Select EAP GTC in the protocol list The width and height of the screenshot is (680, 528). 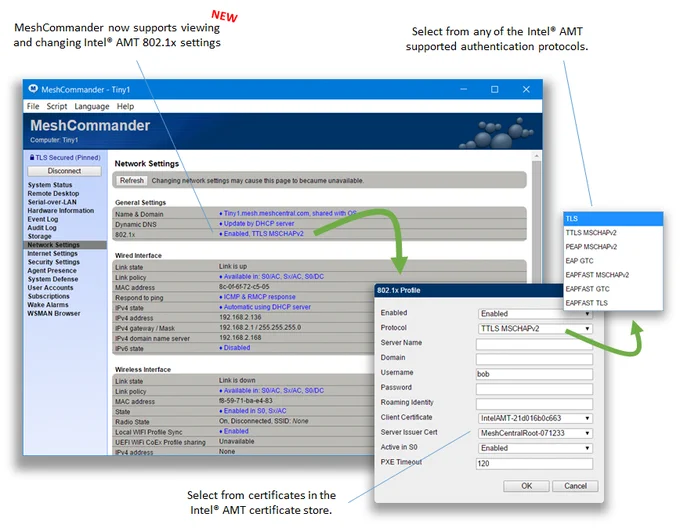coord(613,261)
